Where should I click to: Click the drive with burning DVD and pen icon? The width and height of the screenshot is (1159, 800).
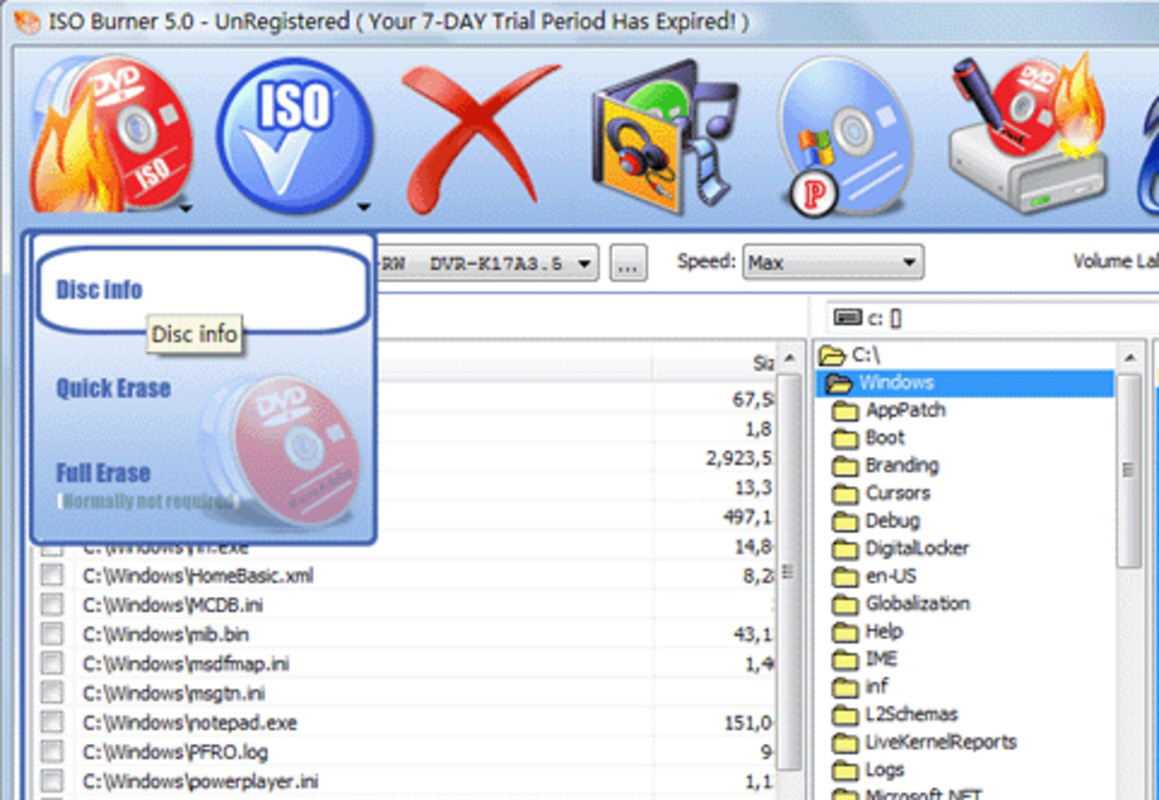1029,135
